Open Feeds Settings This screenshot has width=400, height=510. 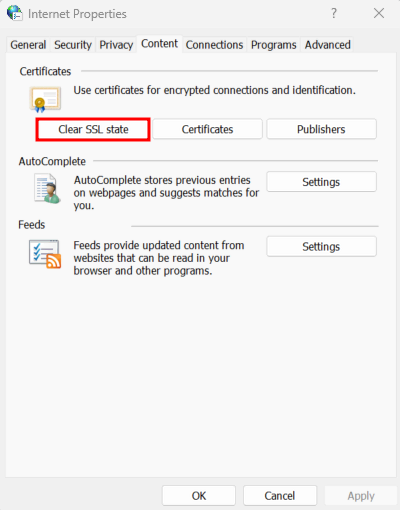tap(321, 247)
